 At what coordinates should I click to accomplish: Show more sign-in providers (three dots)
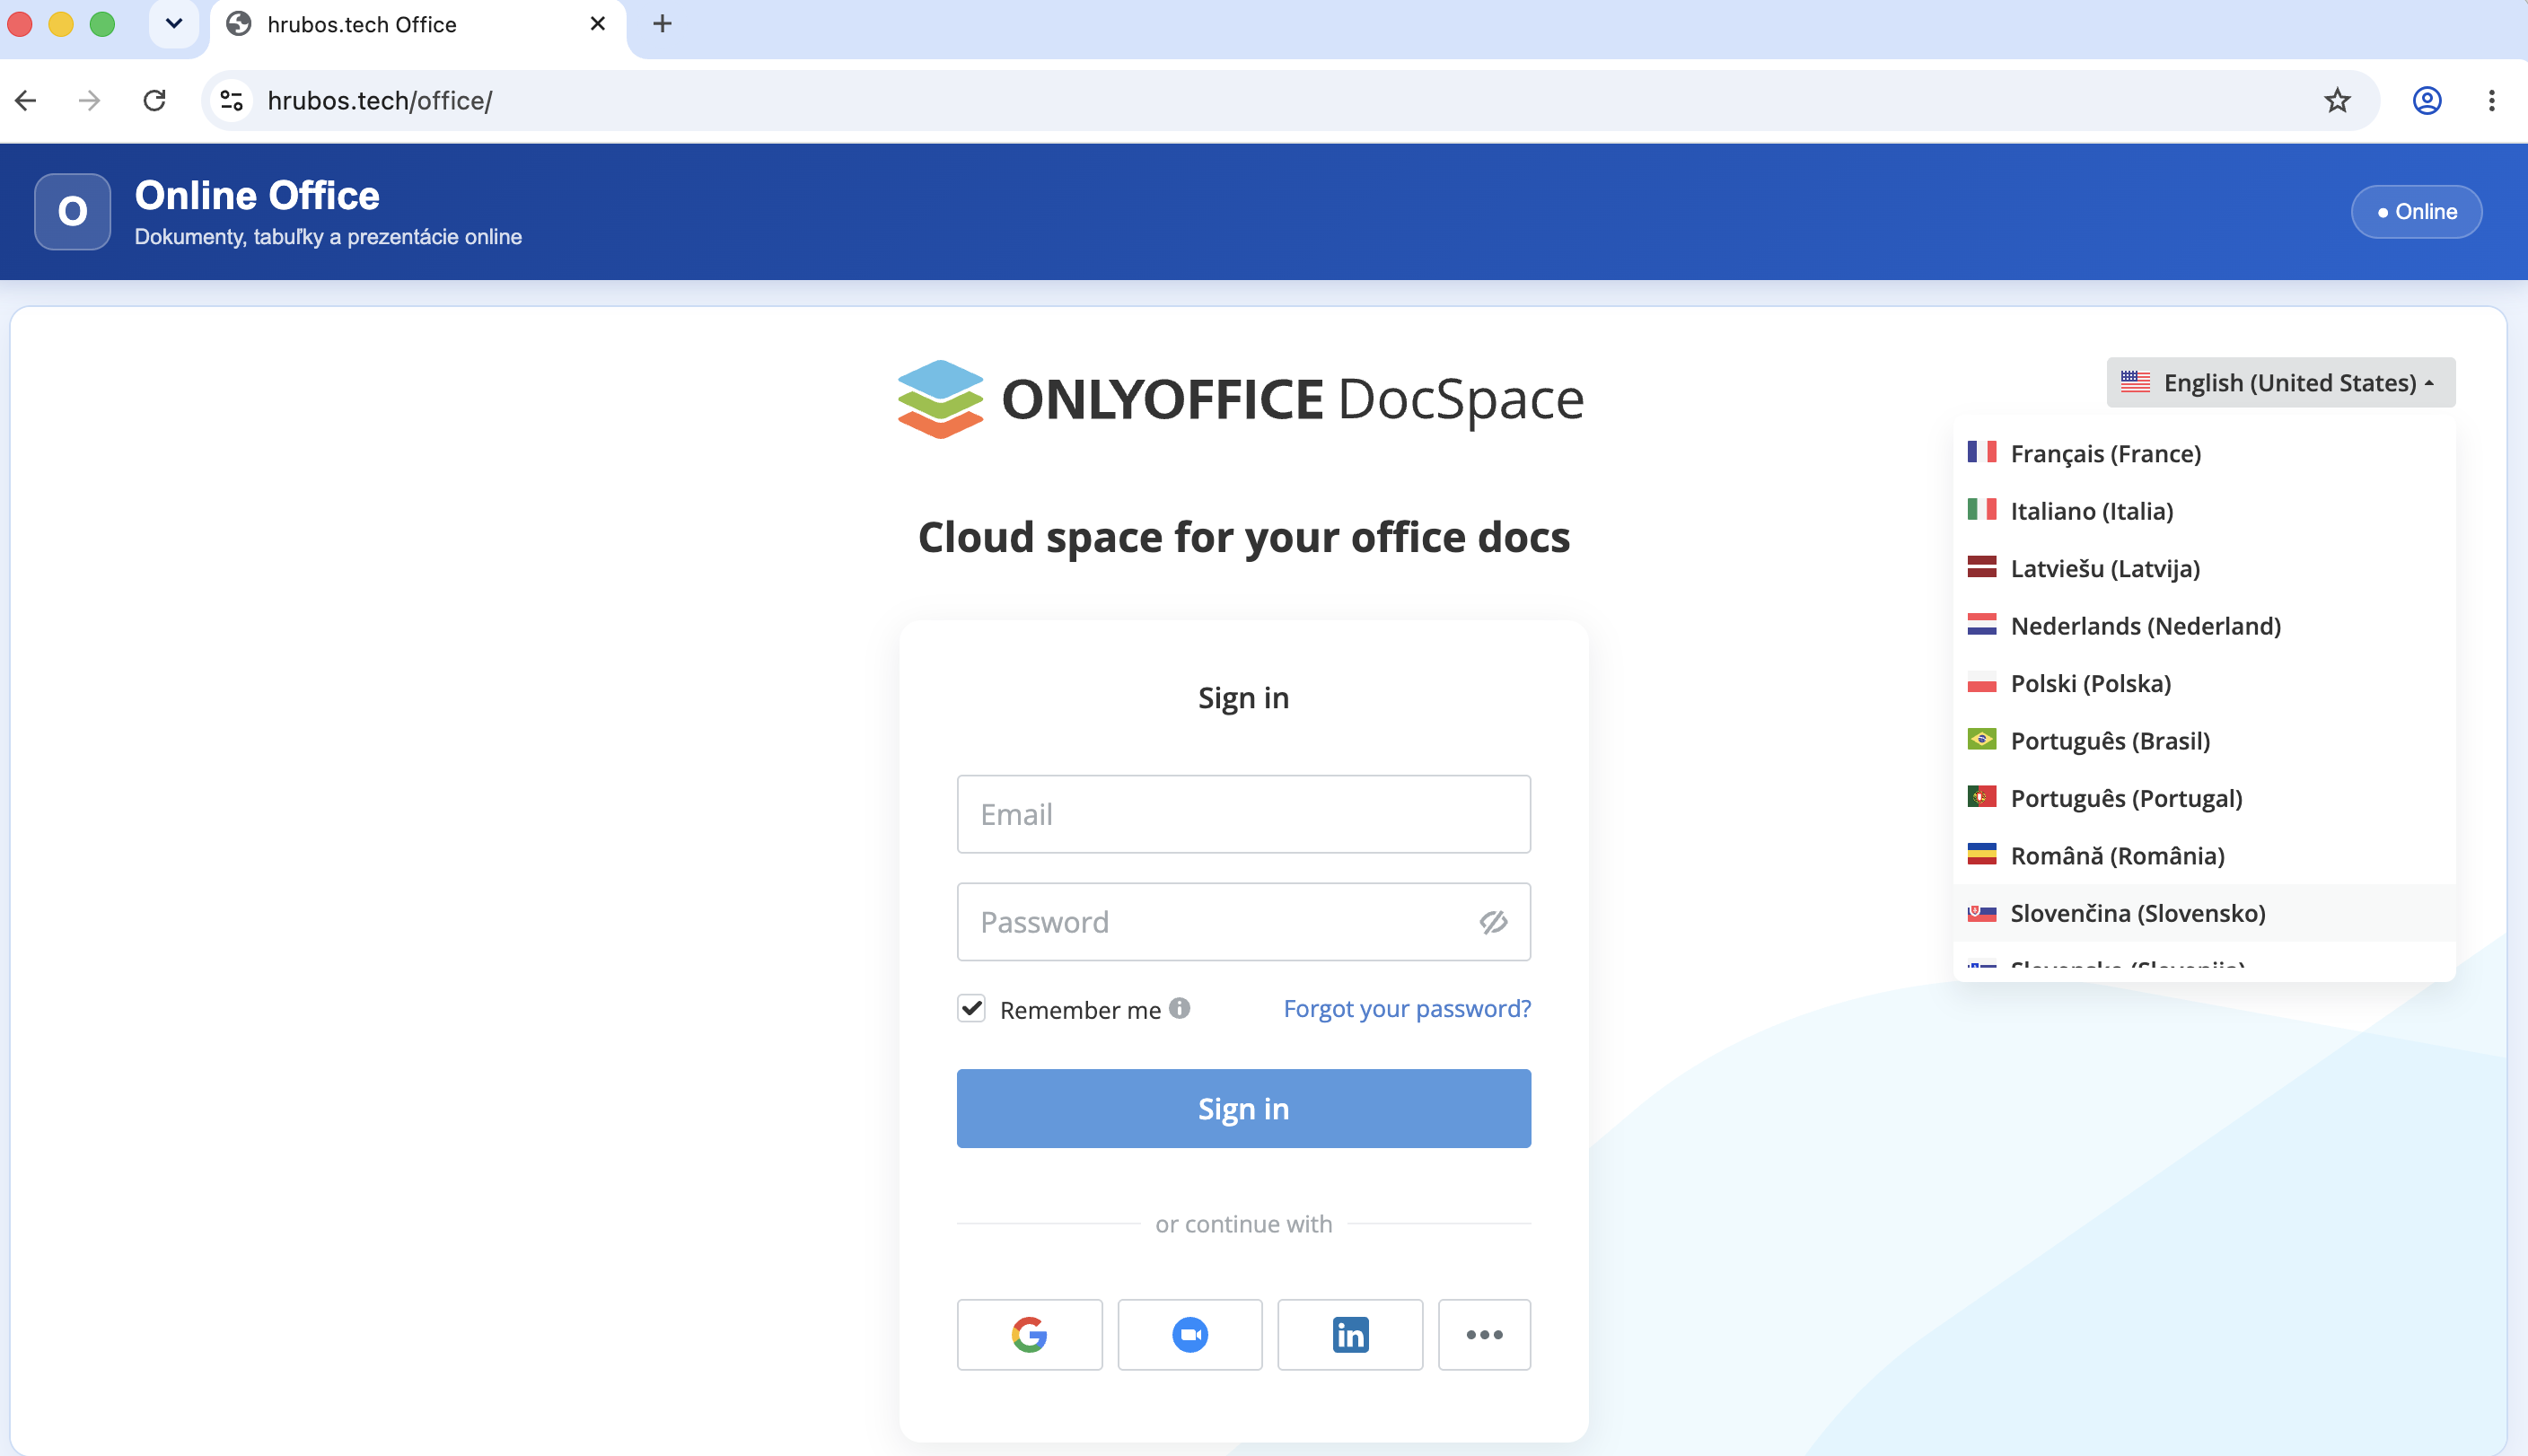1484,1334
